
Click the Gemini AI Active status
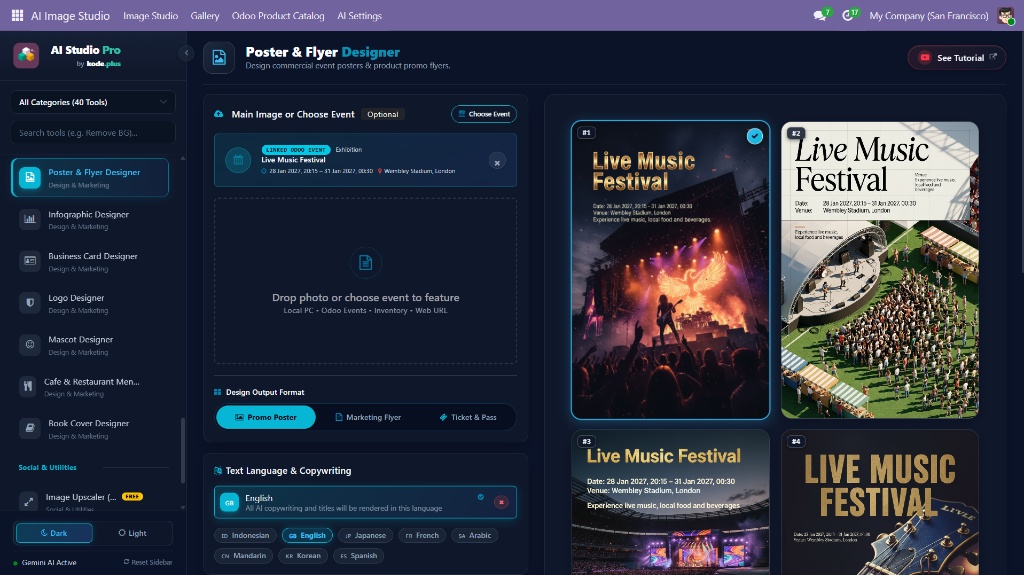click(x=44, y=562)
